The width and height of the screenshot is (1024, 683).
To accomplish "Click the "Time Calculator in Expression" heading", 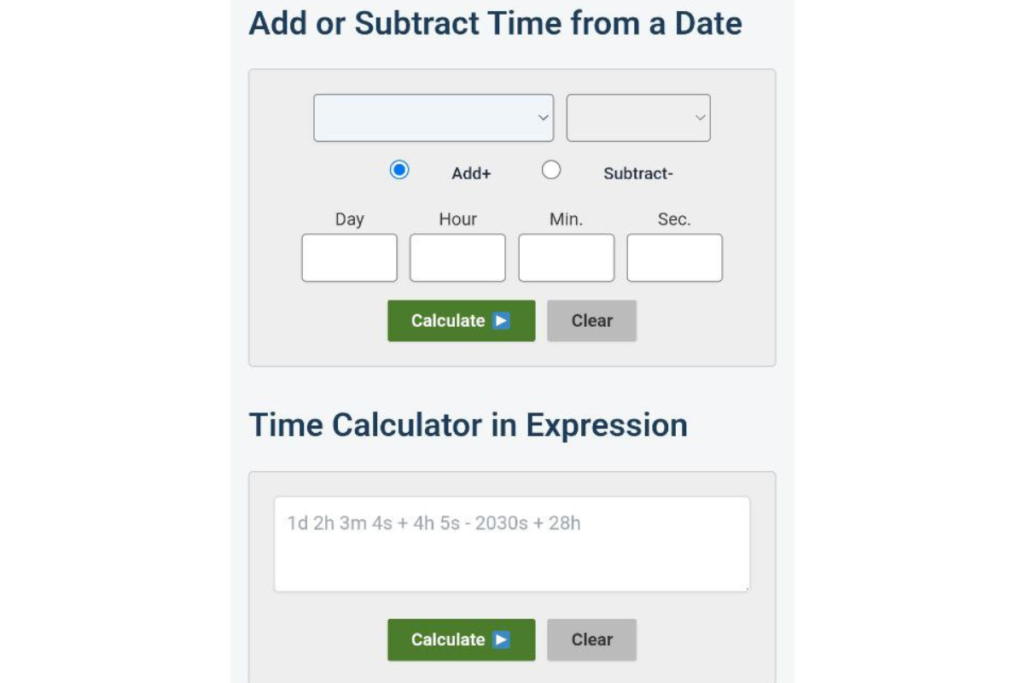I will point(468,425).
